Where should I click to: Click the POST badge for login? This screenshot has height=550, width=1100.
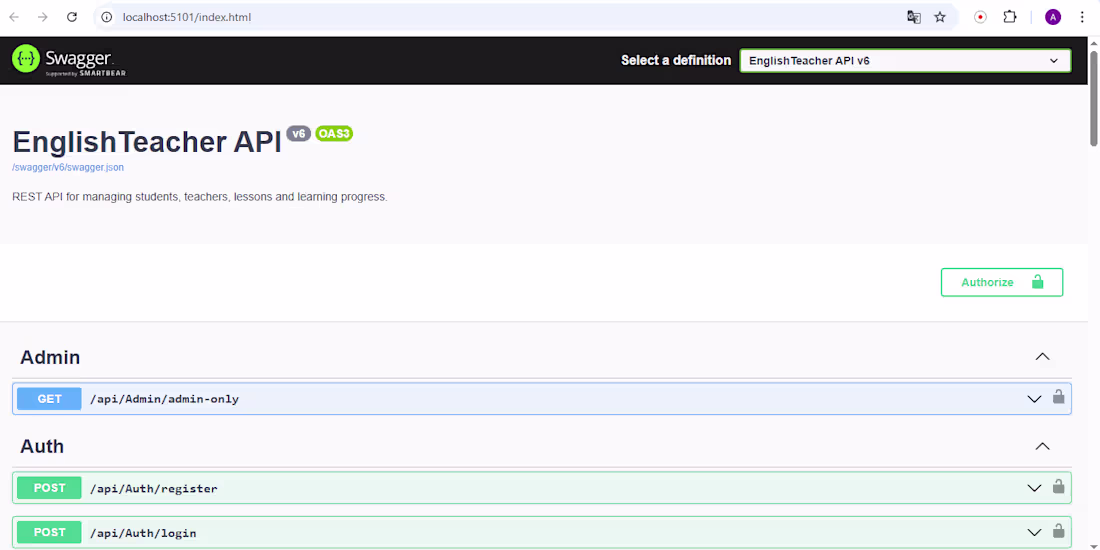(x=49, y=533)
